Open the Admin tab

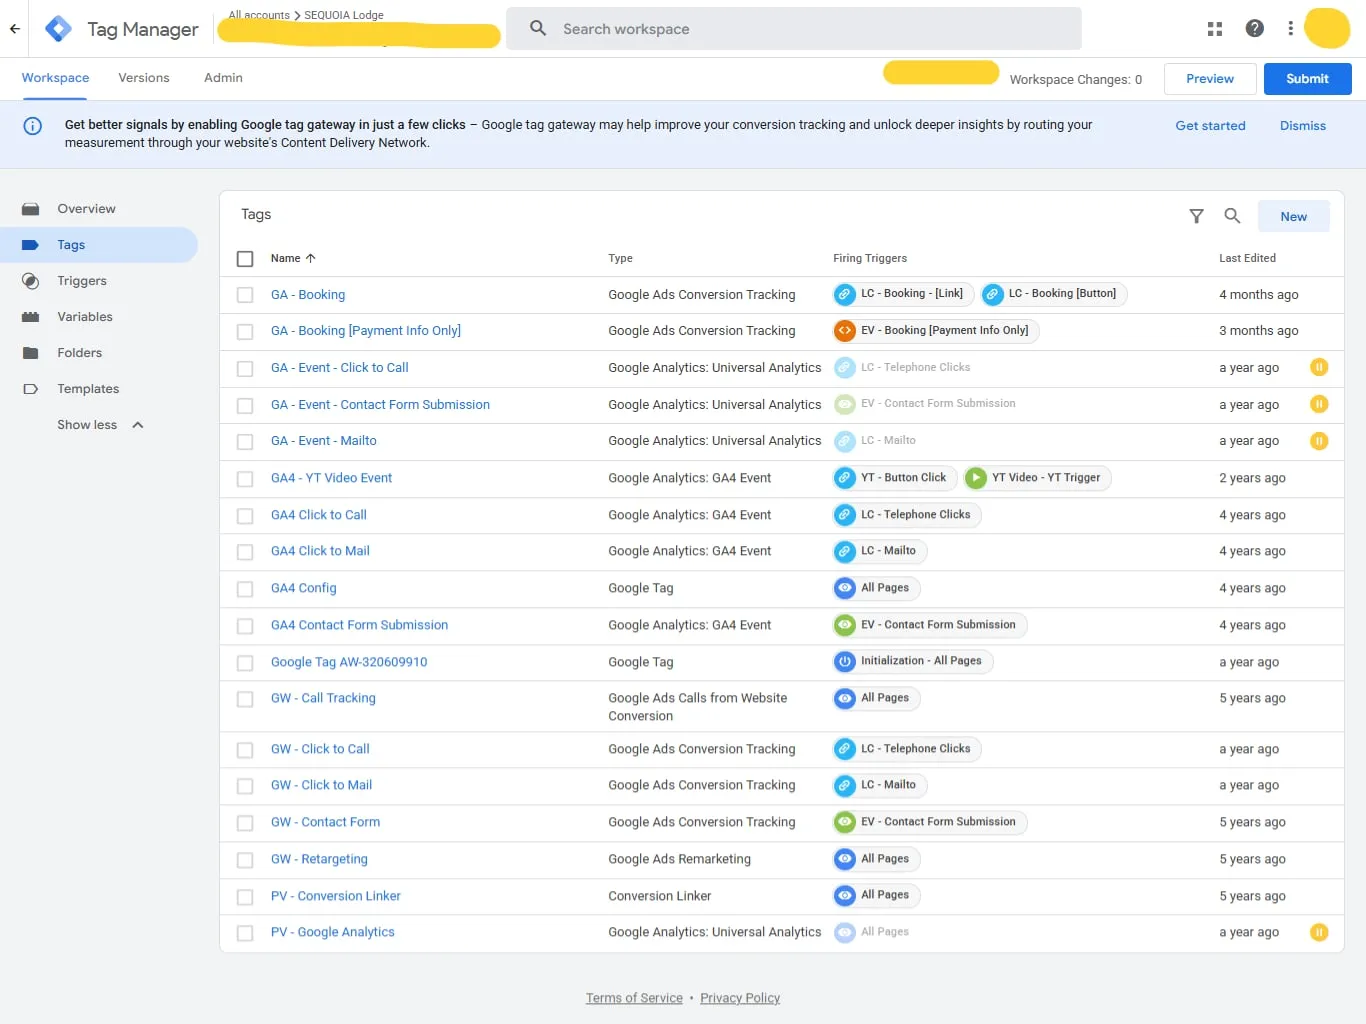(223, 78)
